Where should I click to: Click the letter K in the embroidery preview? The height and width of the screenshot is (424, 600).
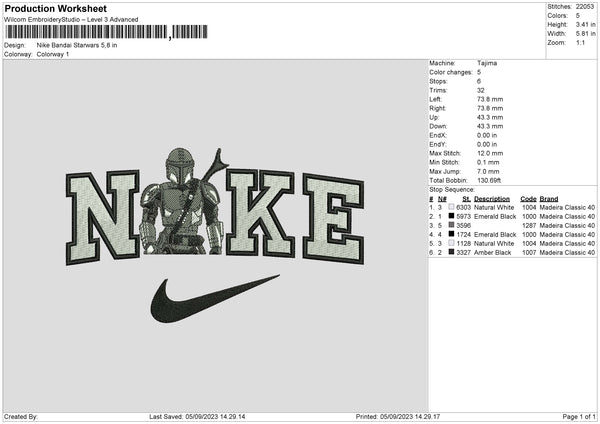(260, 213)
